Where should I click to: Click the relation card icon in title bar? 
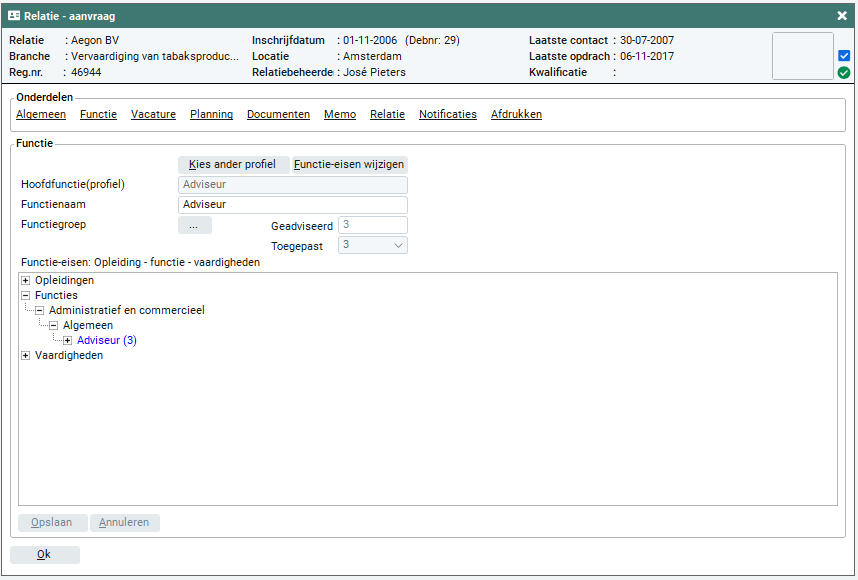[x=15, y=16]
